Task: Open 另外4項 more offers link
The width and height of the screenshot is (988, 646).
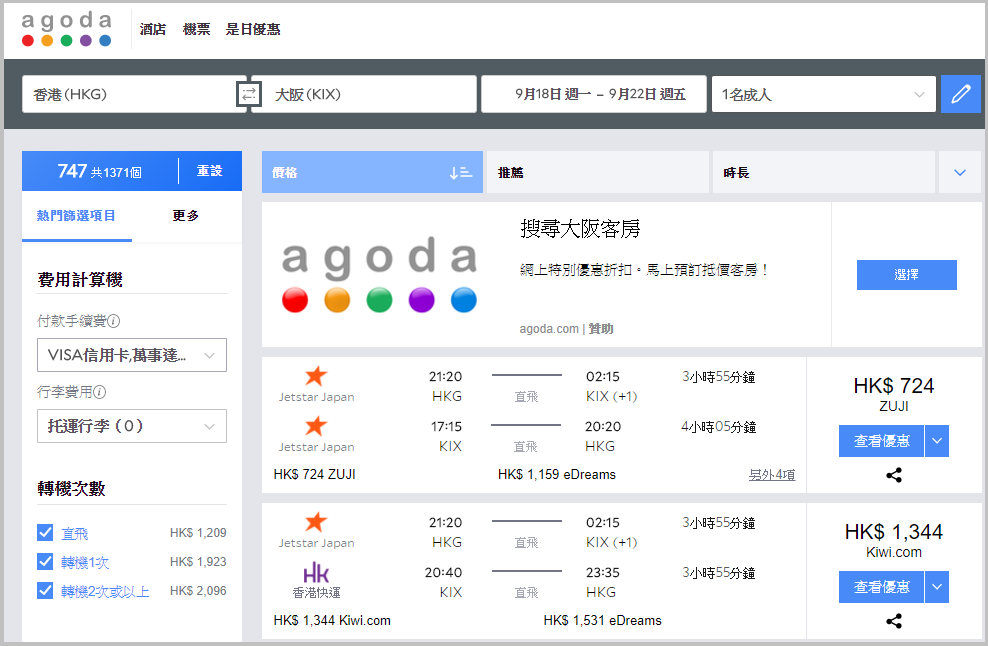Action: coord(771,475)
